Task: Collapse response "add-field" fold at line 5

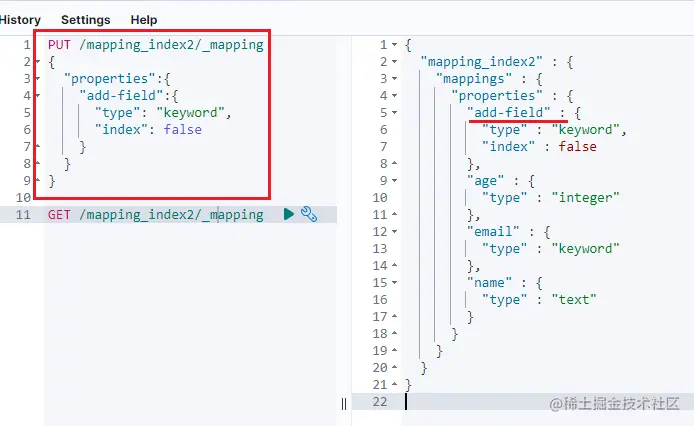Action: coord(394,112)
